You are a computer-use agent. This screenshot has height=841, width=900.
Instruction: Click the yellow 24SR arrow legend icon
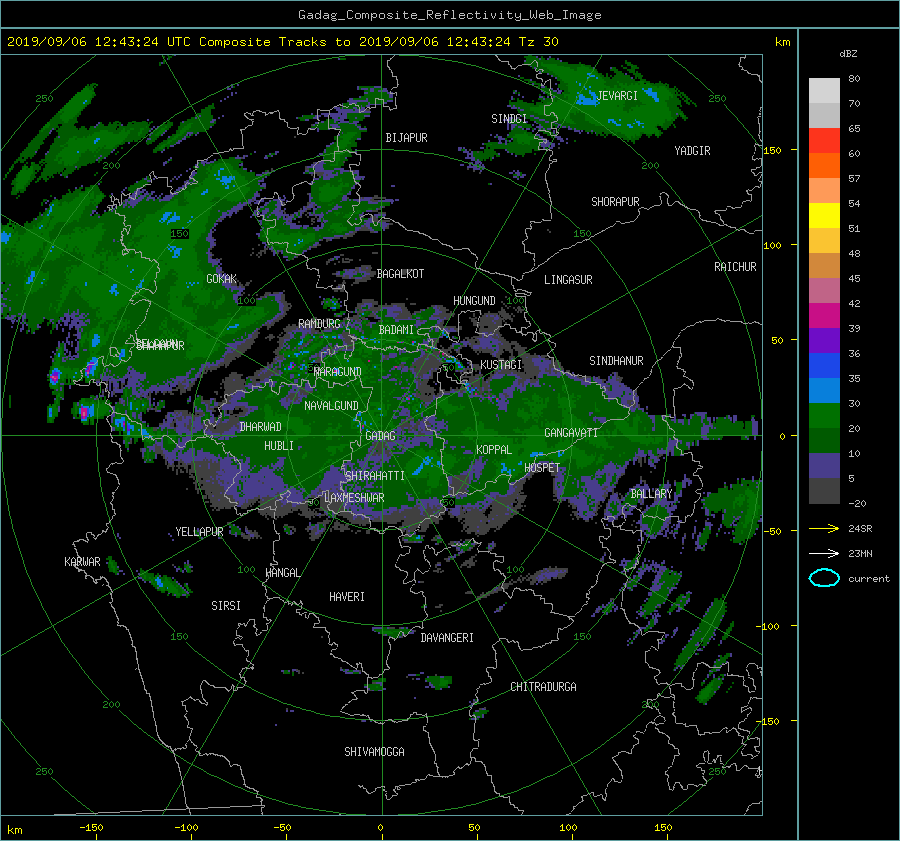(x=824, y=528)
